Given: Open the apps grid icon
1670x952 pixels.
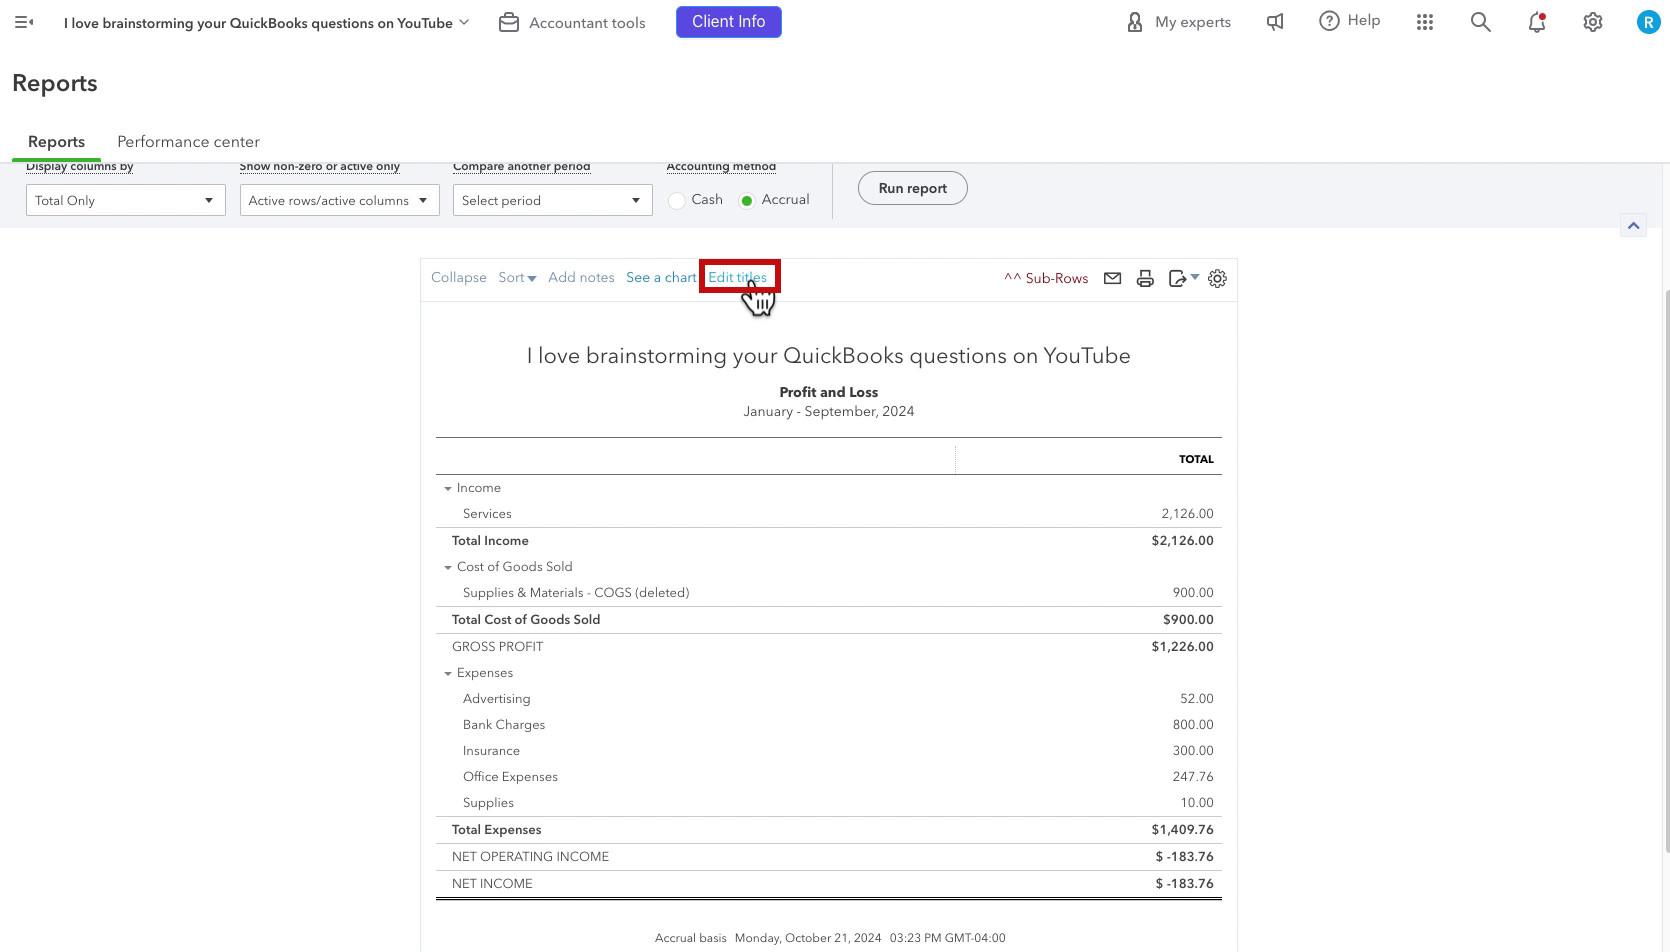Looking at the screenshot, I should coord(1425,22).
